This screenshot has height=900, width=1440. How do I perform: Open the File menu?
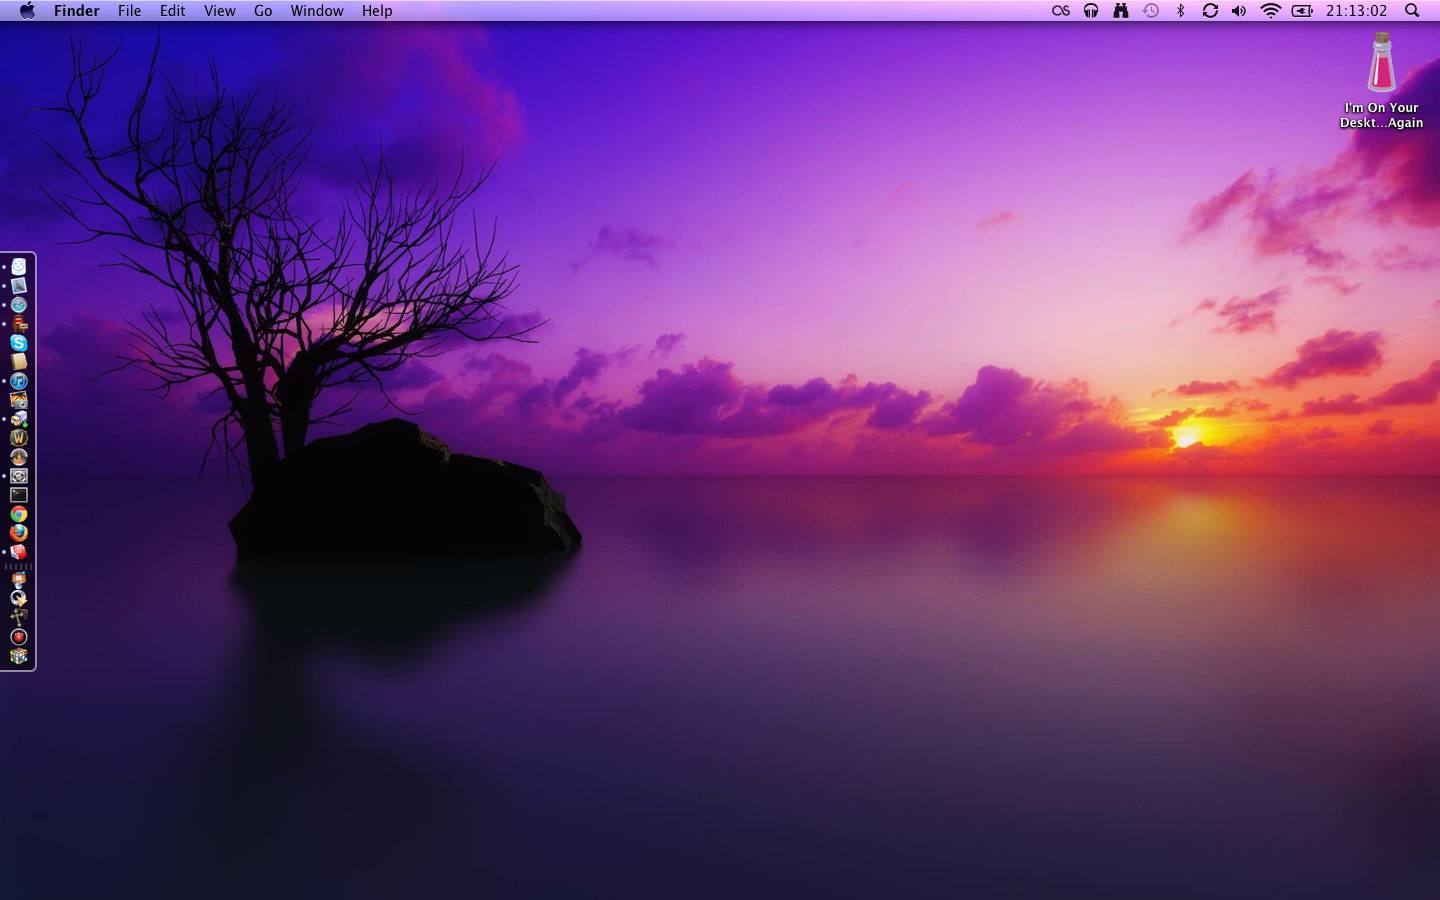[x=129, y=11]
